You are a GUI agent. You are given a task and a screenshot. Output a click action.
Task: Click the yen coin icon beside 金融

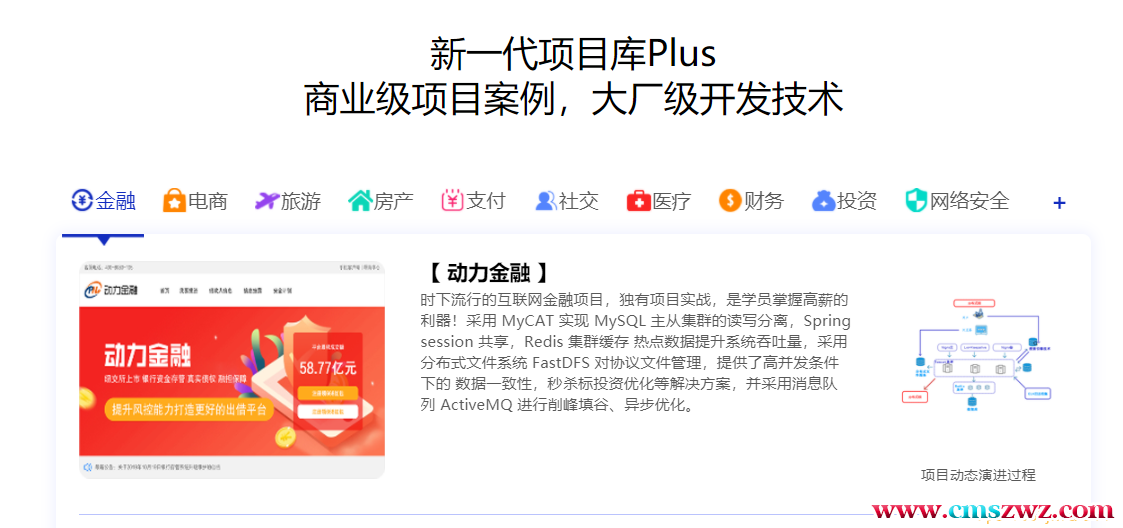point(82,201)
